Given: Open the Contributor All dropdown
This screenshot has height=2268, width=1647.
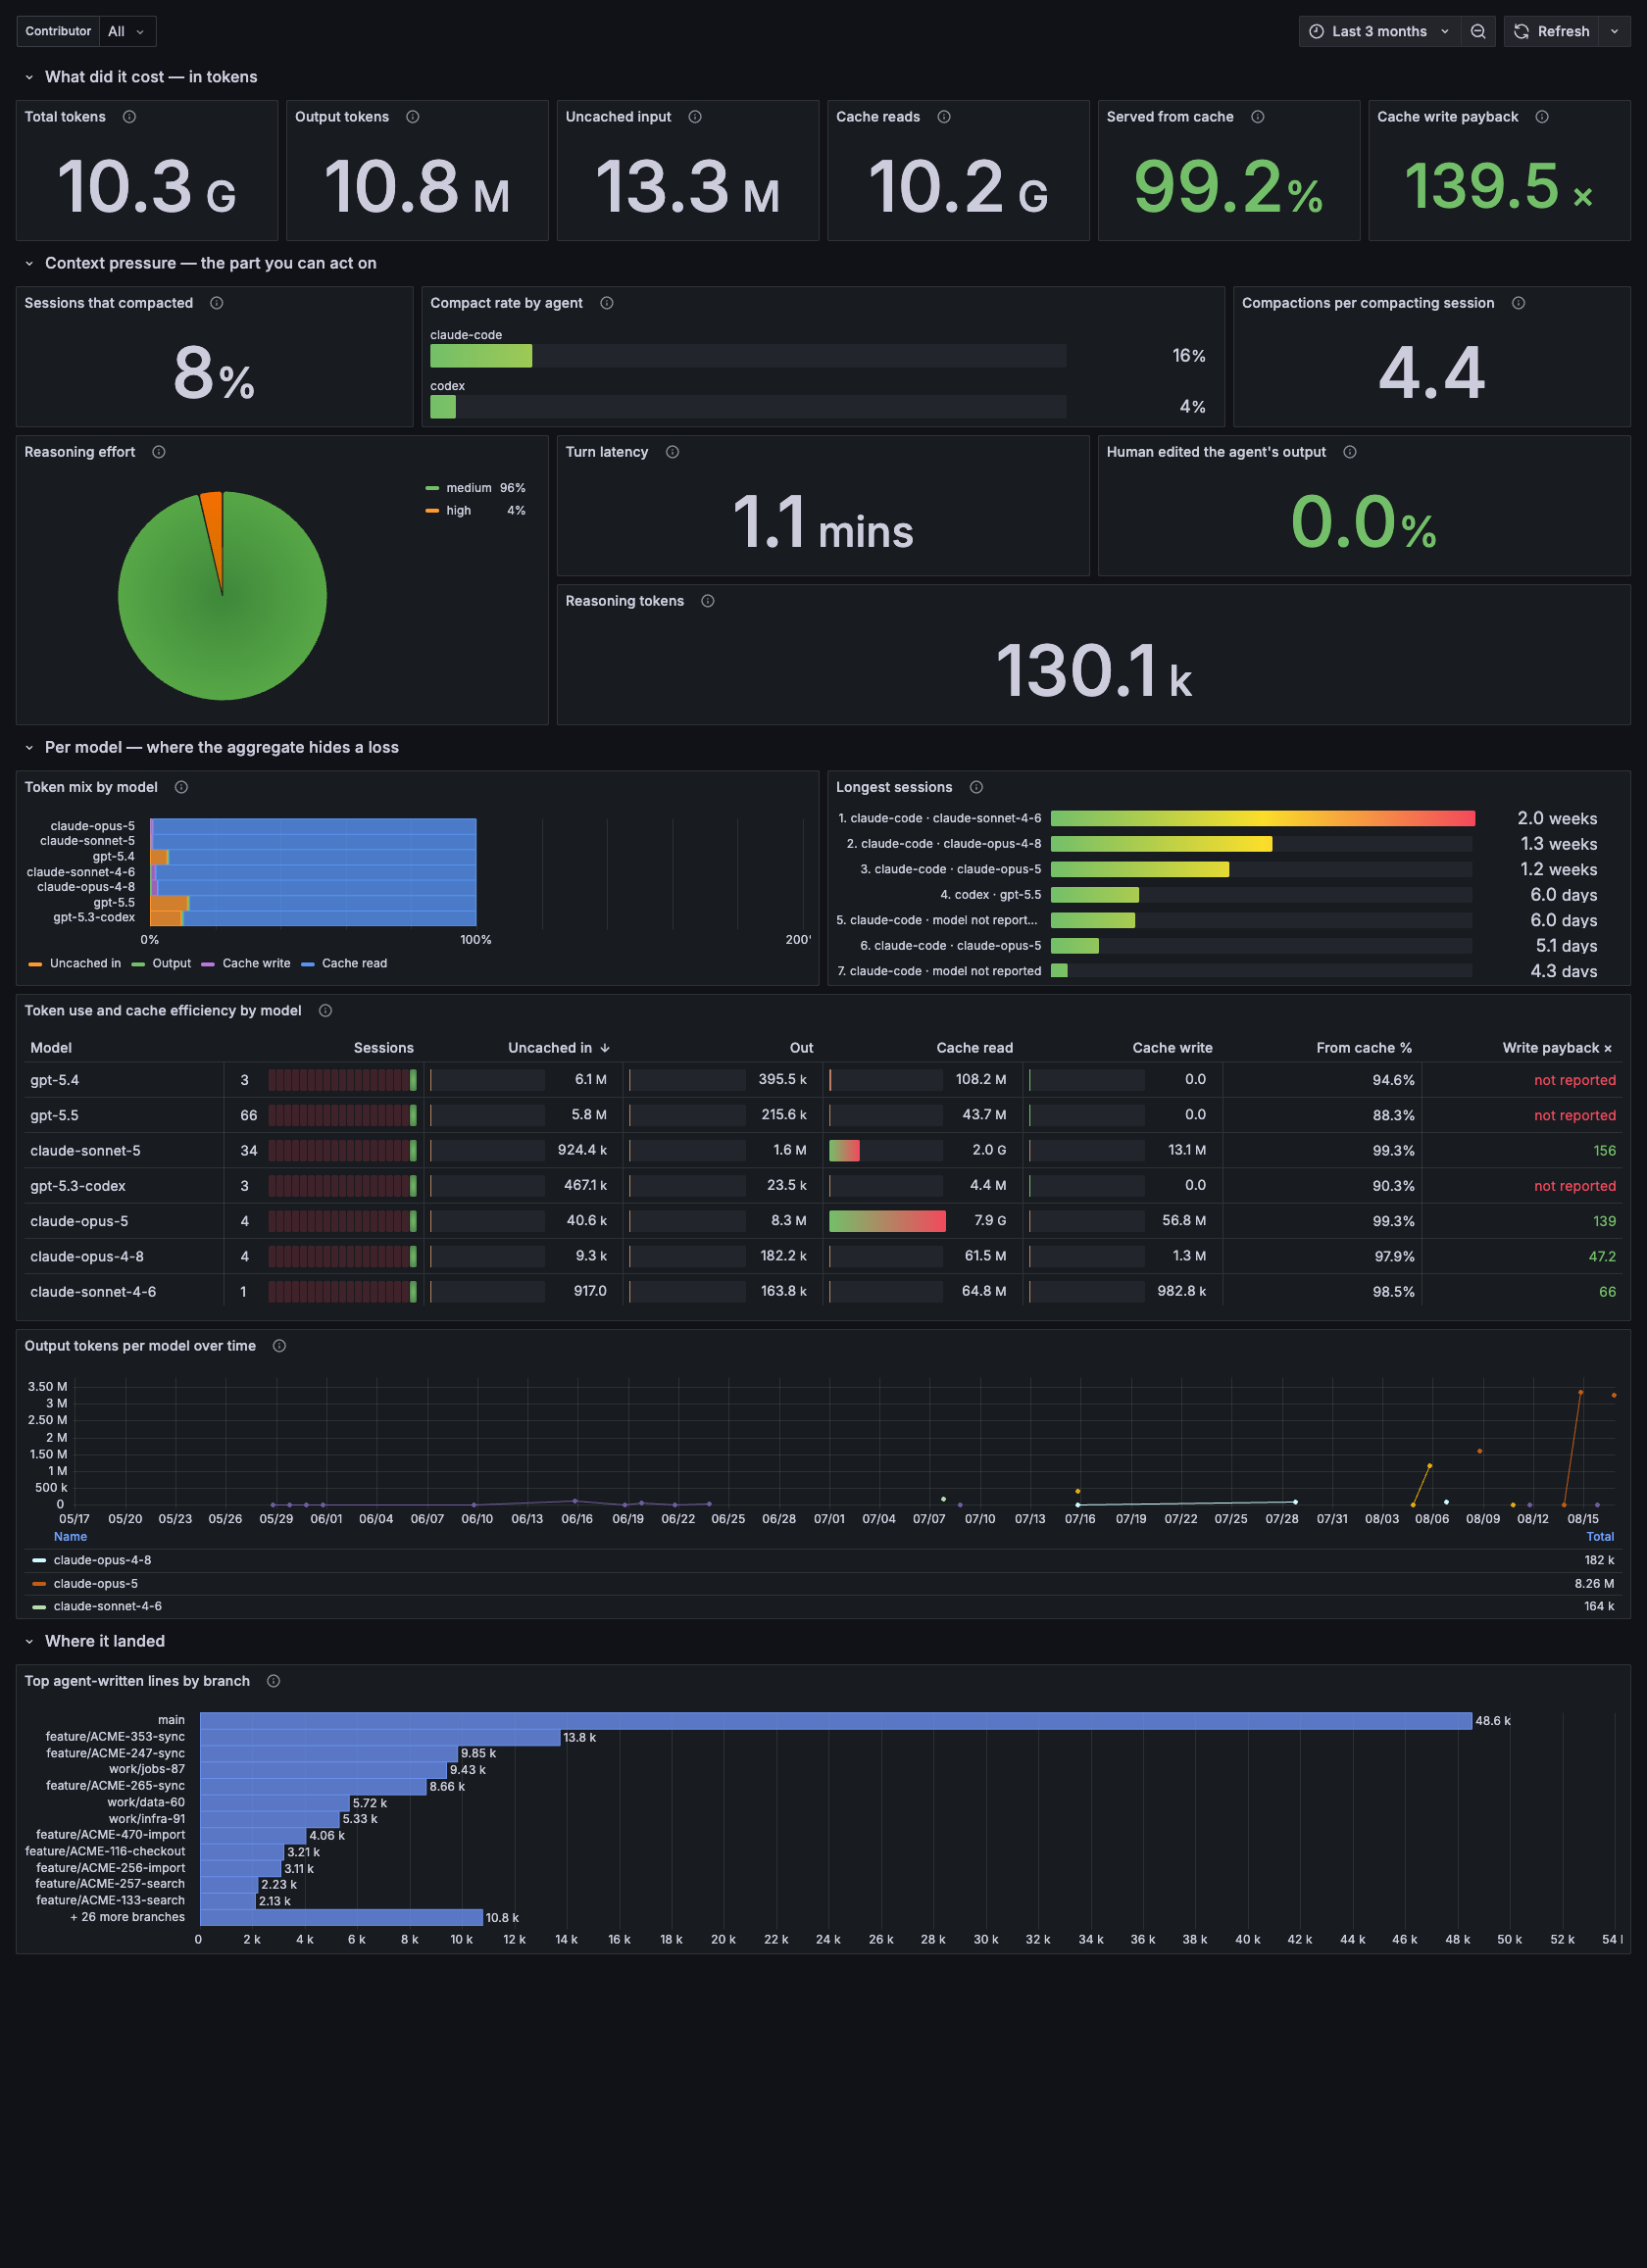Looking at the screenshot, I should click(127, 31).
